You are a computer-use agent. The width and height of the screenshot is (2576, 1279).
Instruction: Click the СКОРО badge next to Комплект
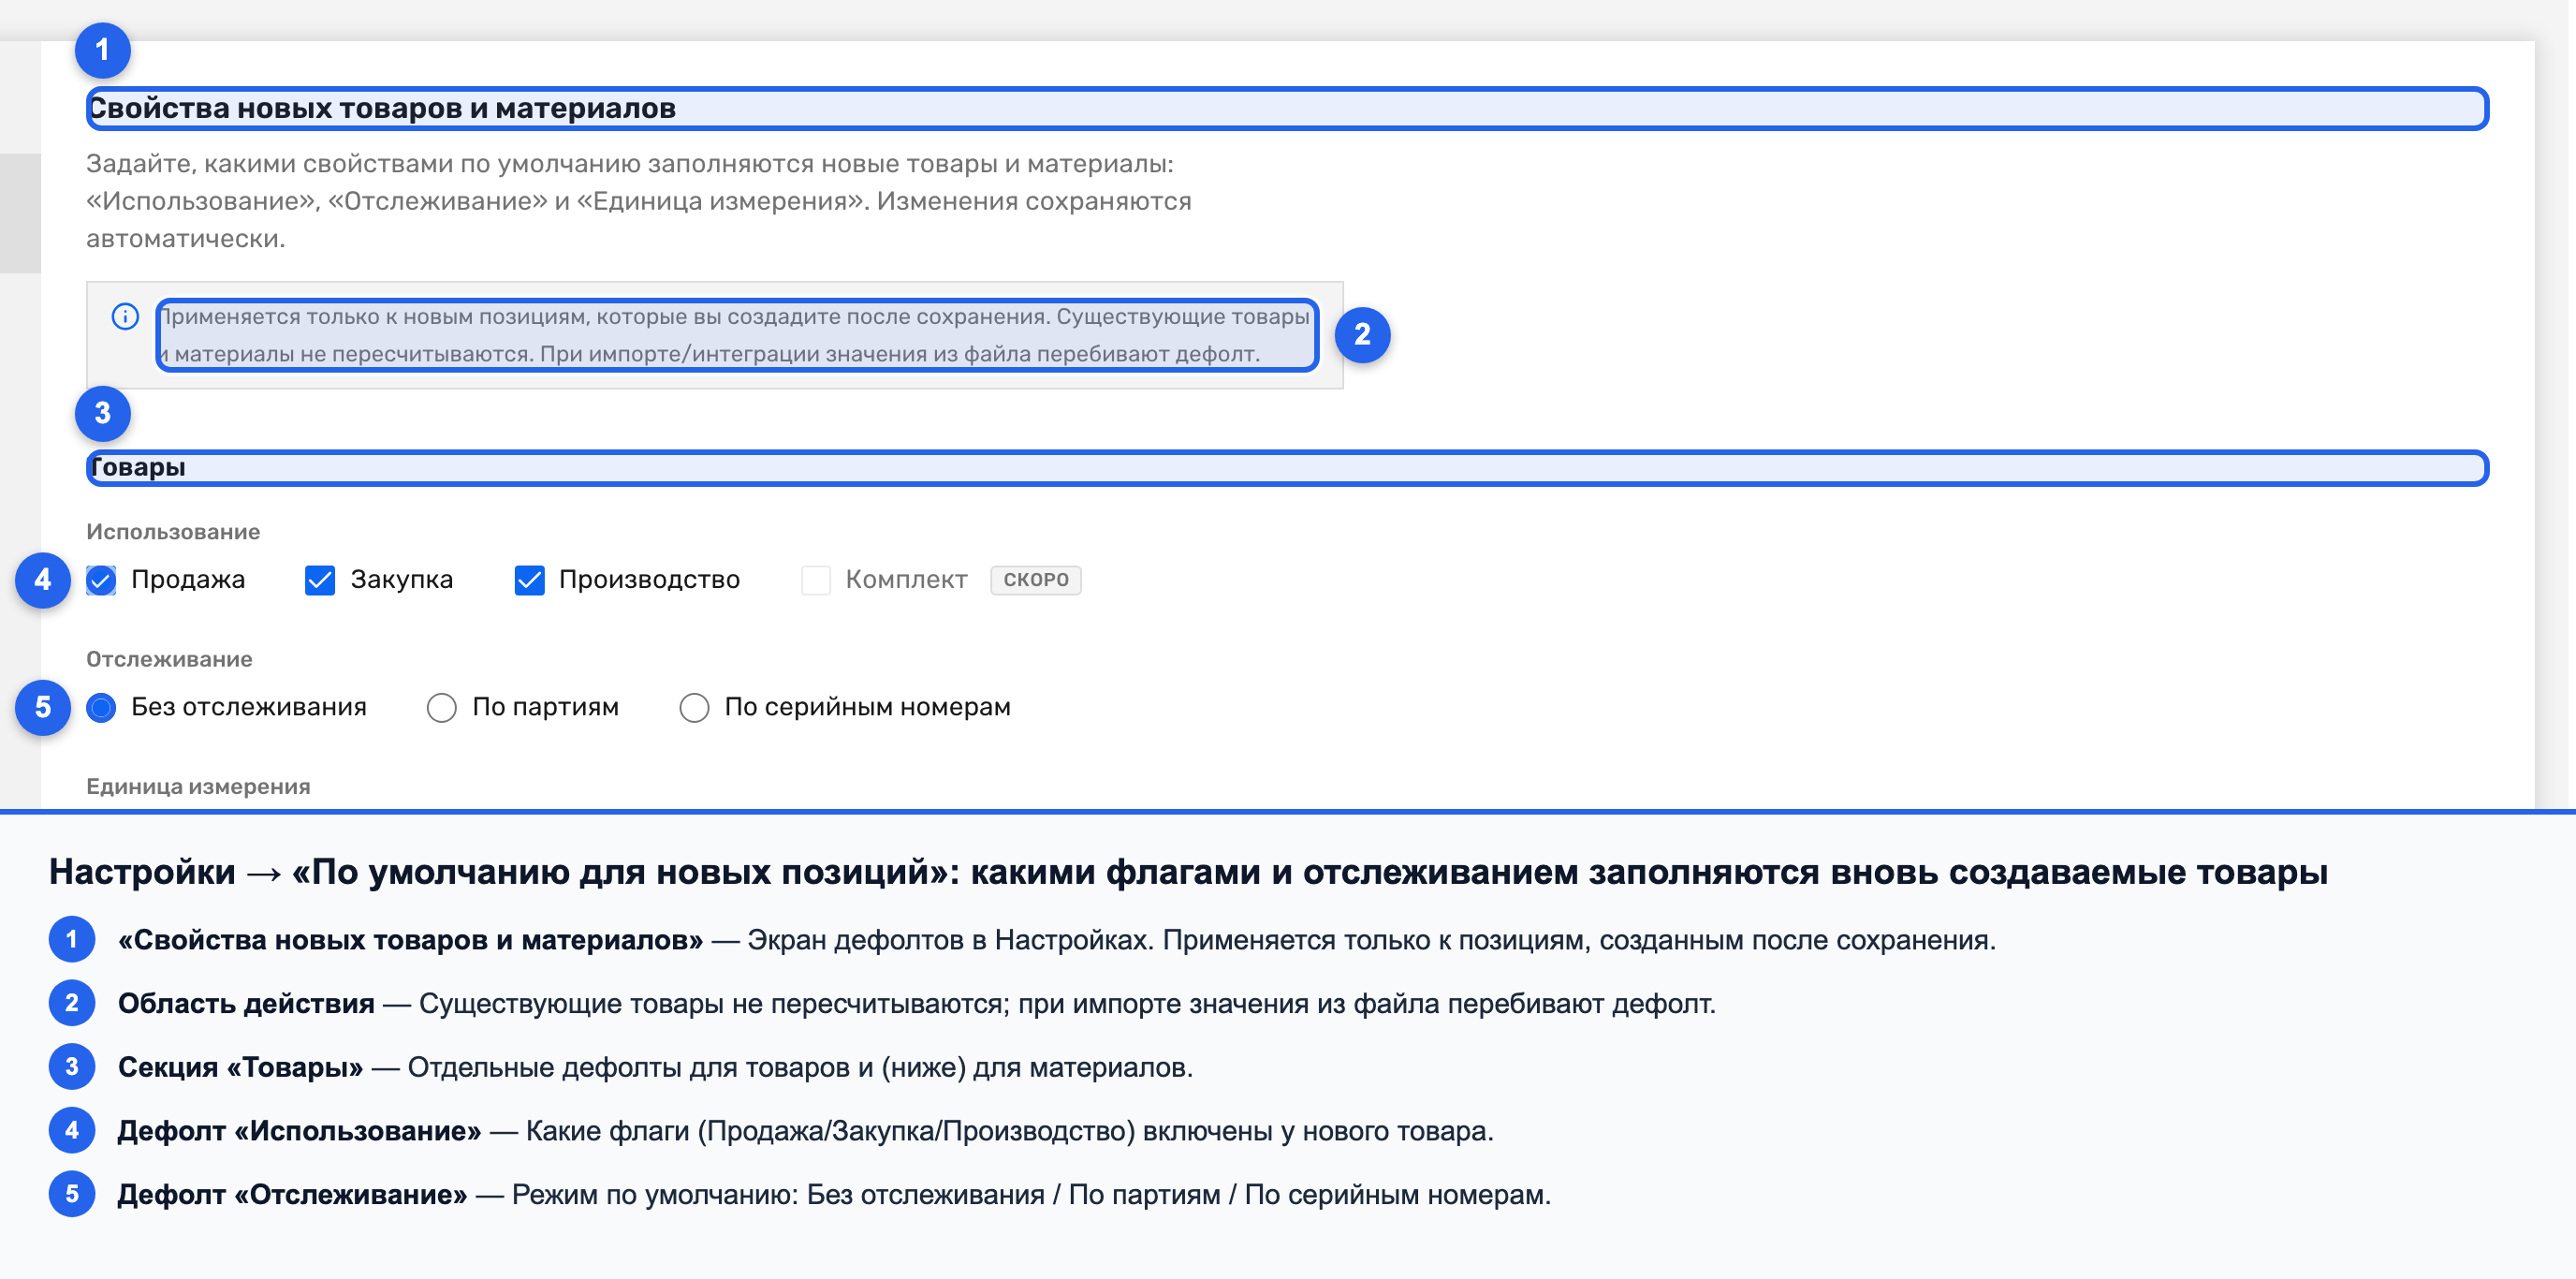[1036, 580]
